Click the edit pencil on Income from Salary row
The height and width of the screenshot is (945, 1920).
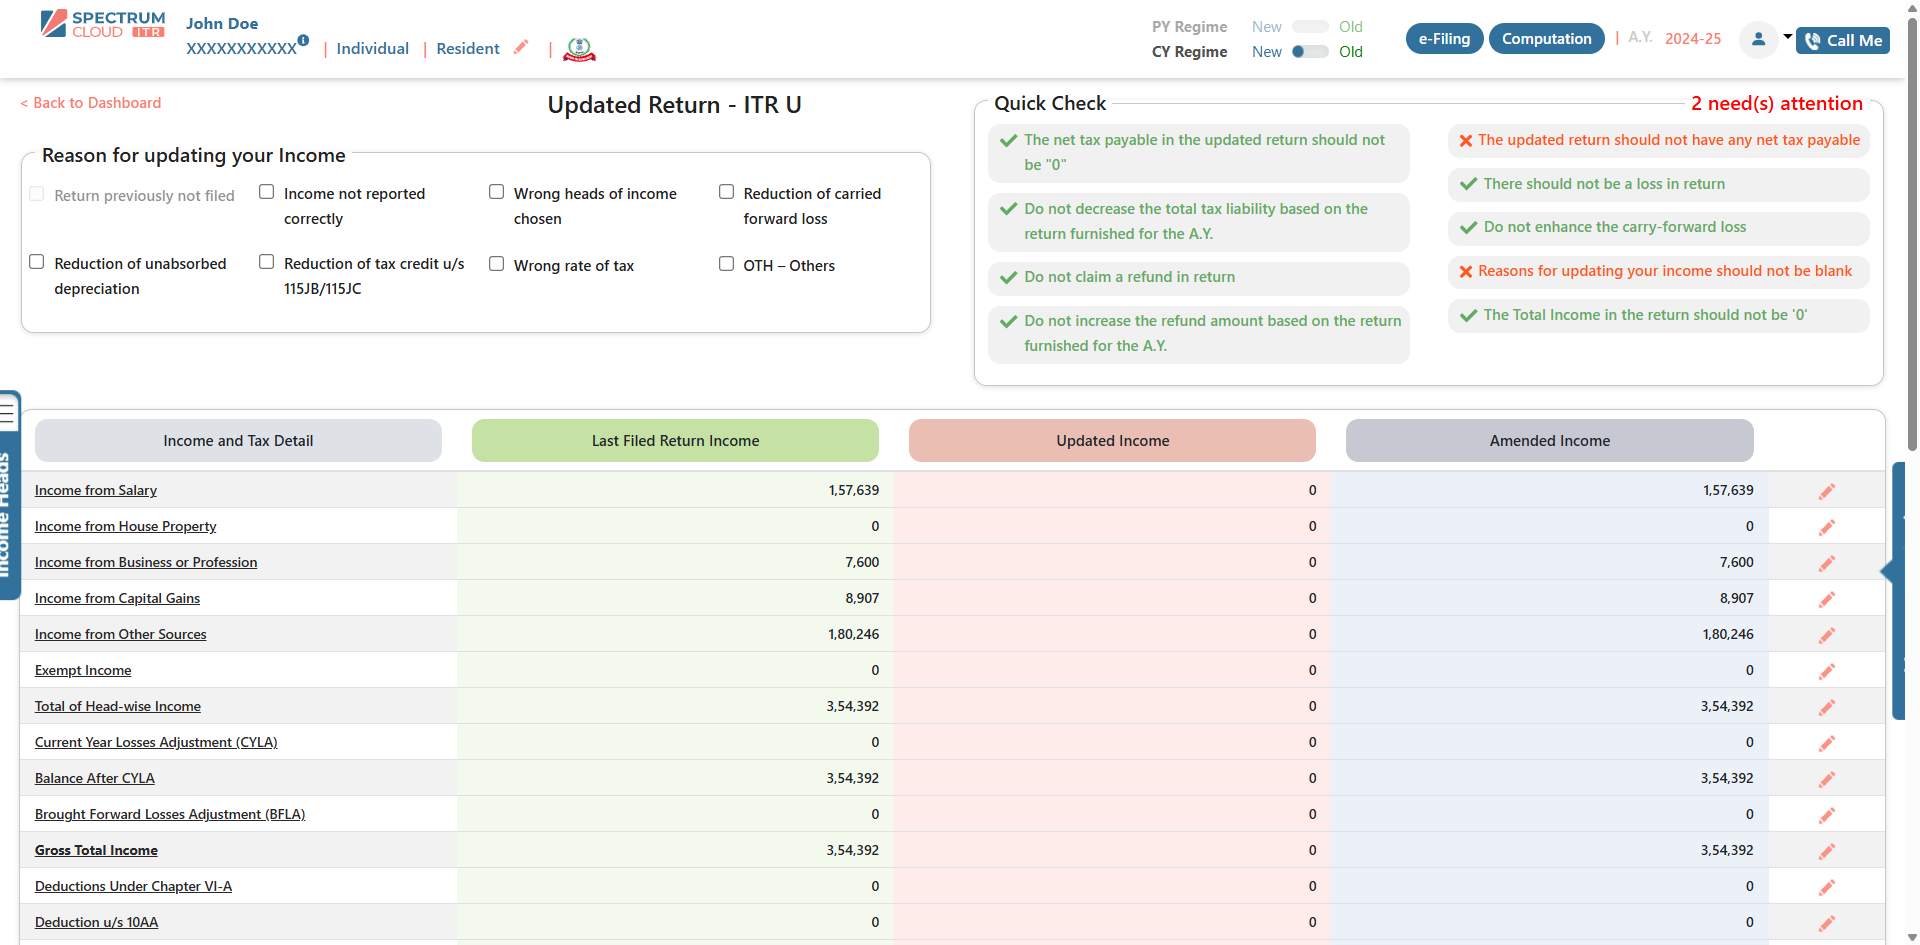point(1827,490)
